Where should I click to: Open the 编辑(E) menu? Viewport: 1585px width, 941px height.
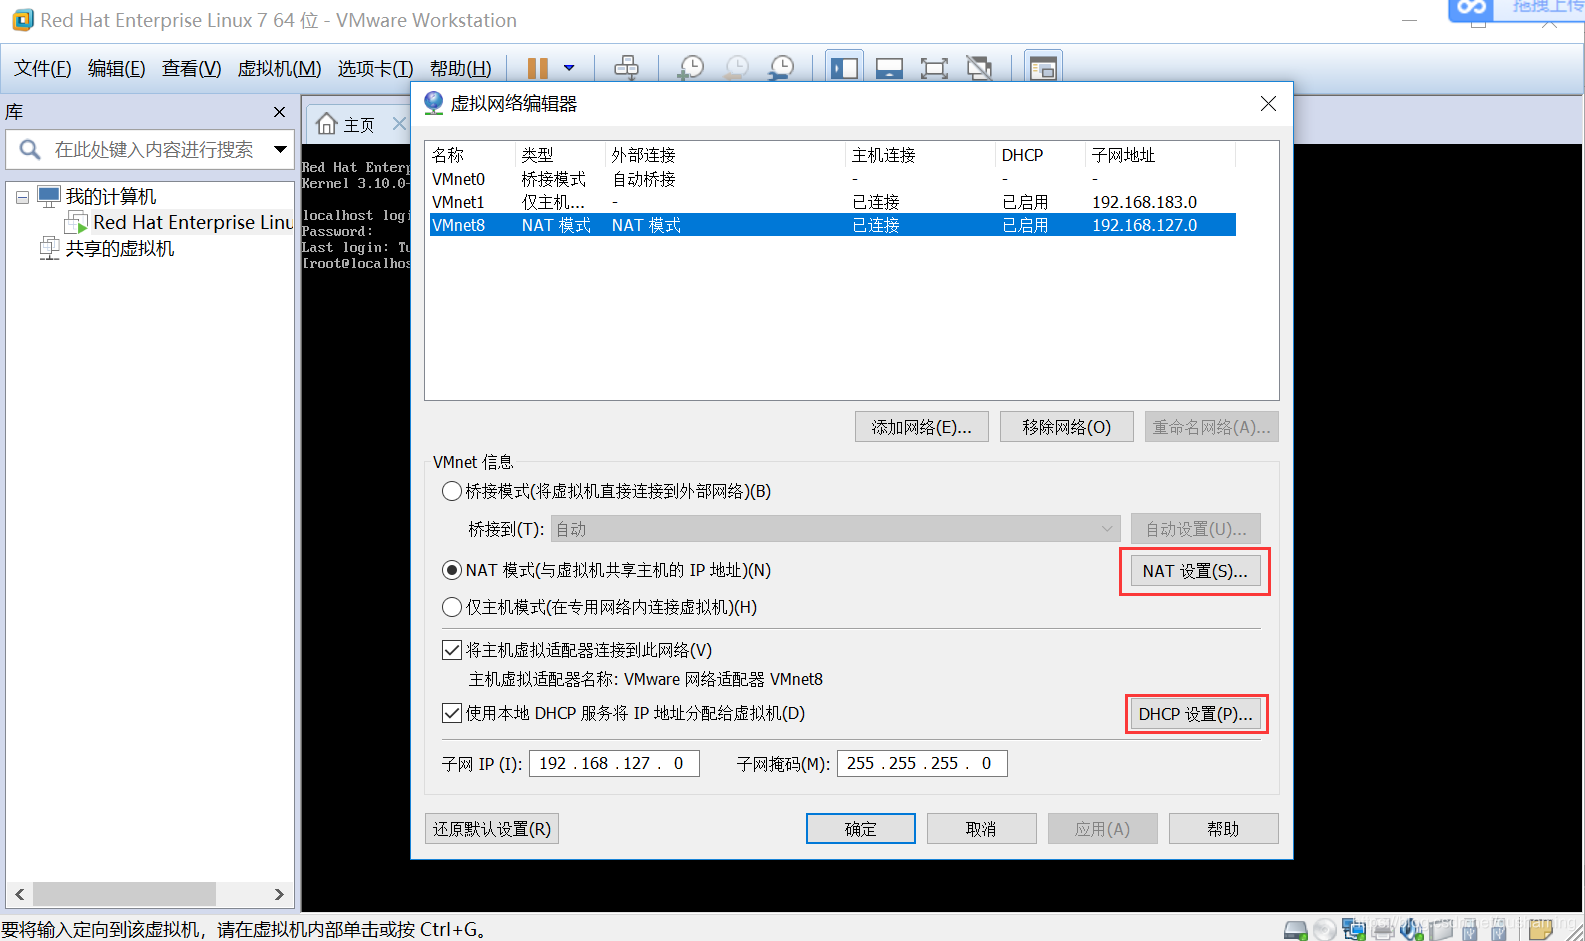pos(116,69)
